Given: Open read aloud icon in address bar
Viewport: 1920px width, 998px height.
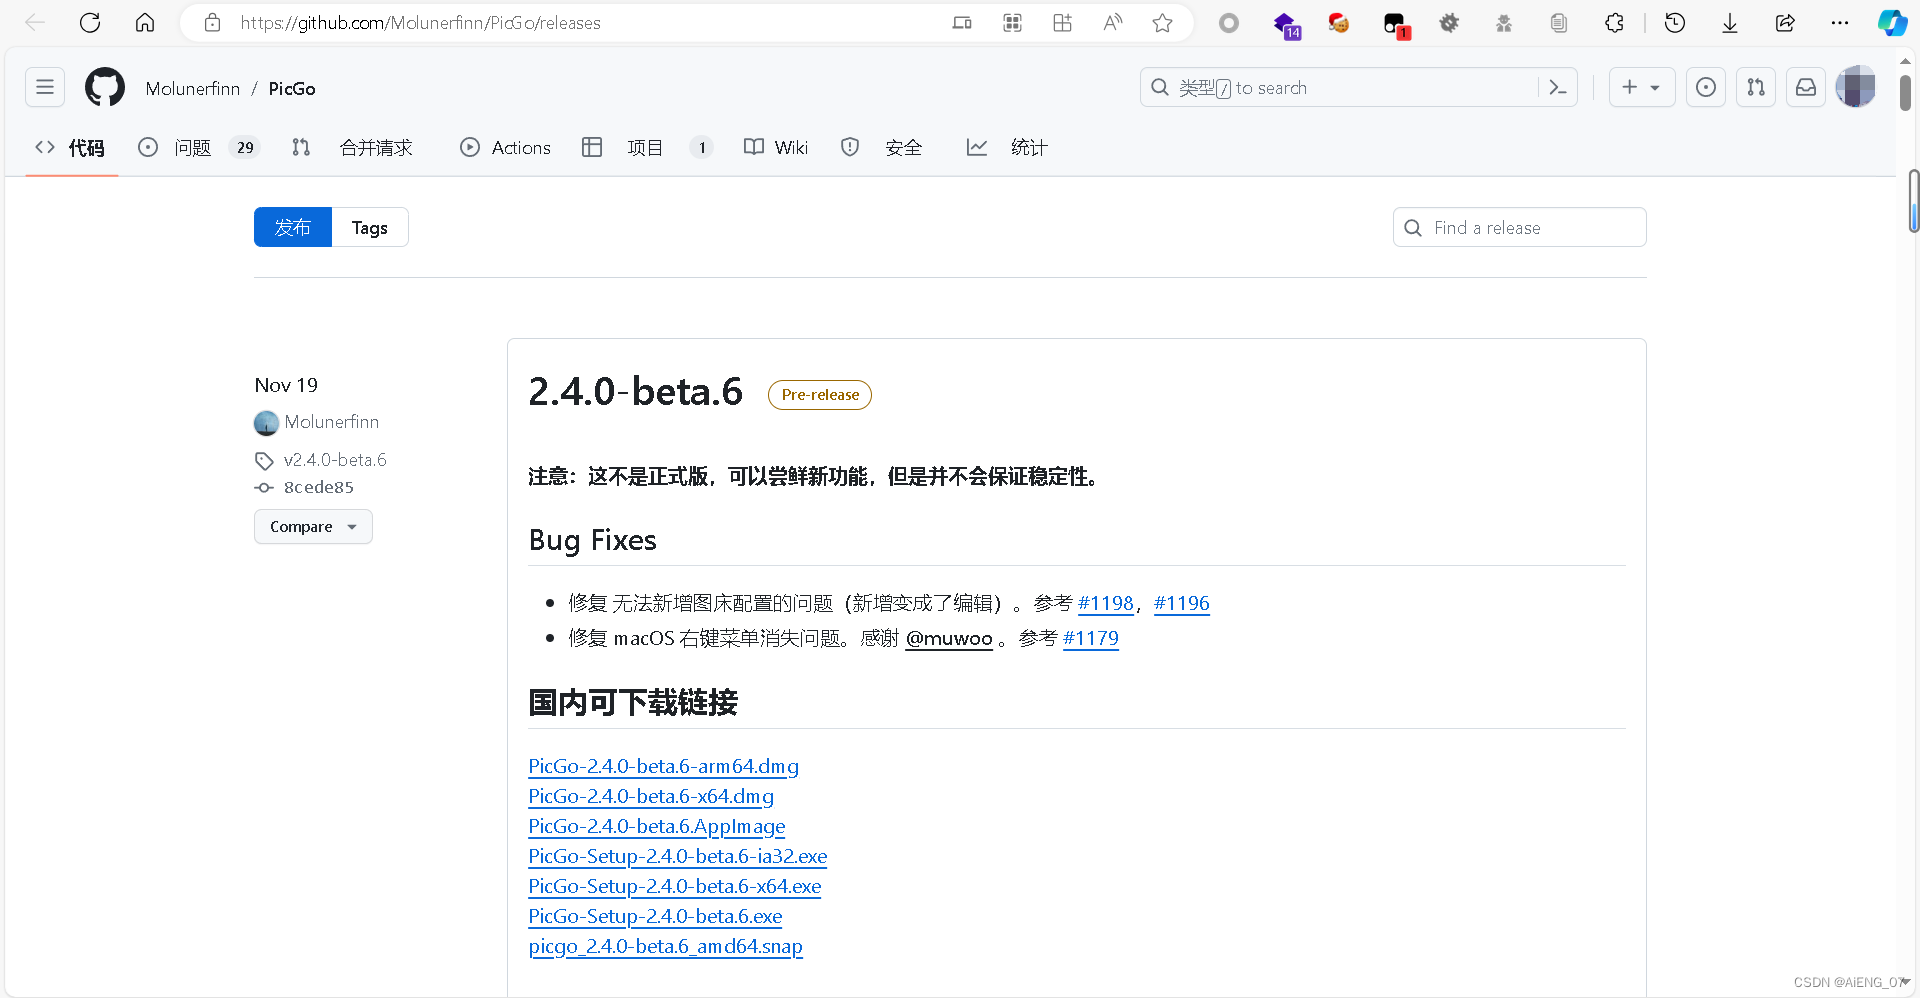Looking at the screenshot, I should click(x=1112, y=23).
